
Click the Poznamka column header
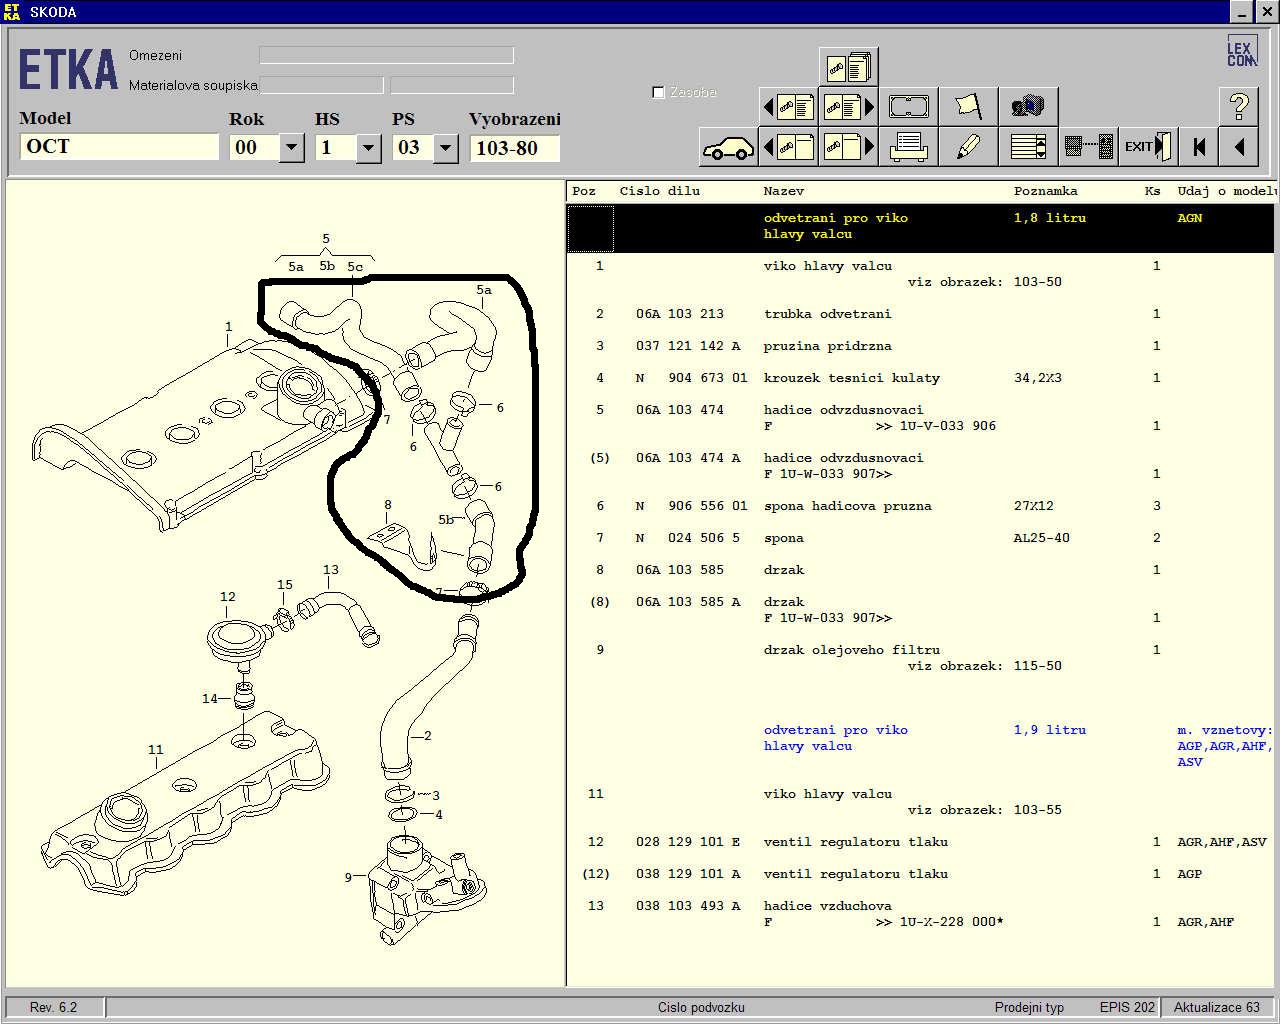(1046, 191)
